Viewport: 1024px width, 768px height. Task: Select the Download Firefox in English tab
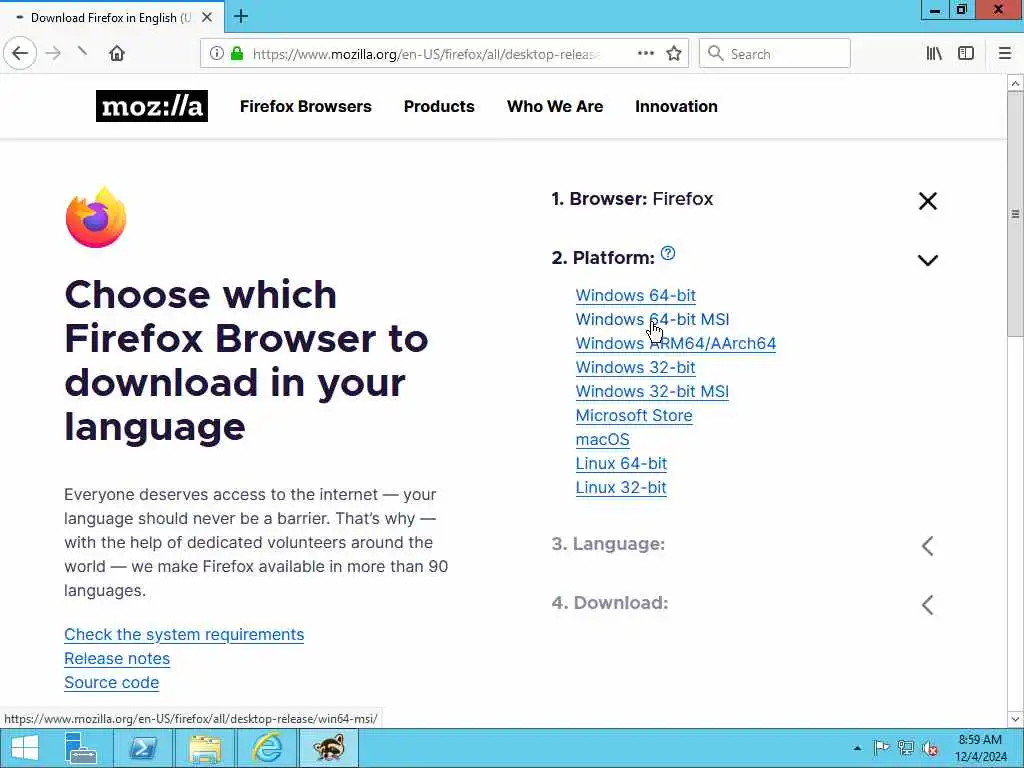(111, 18)
